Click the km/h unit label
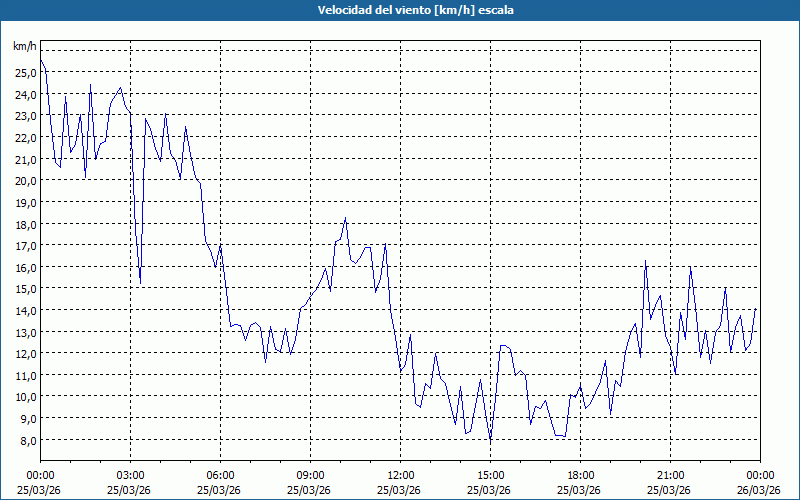 pos(25,46)
